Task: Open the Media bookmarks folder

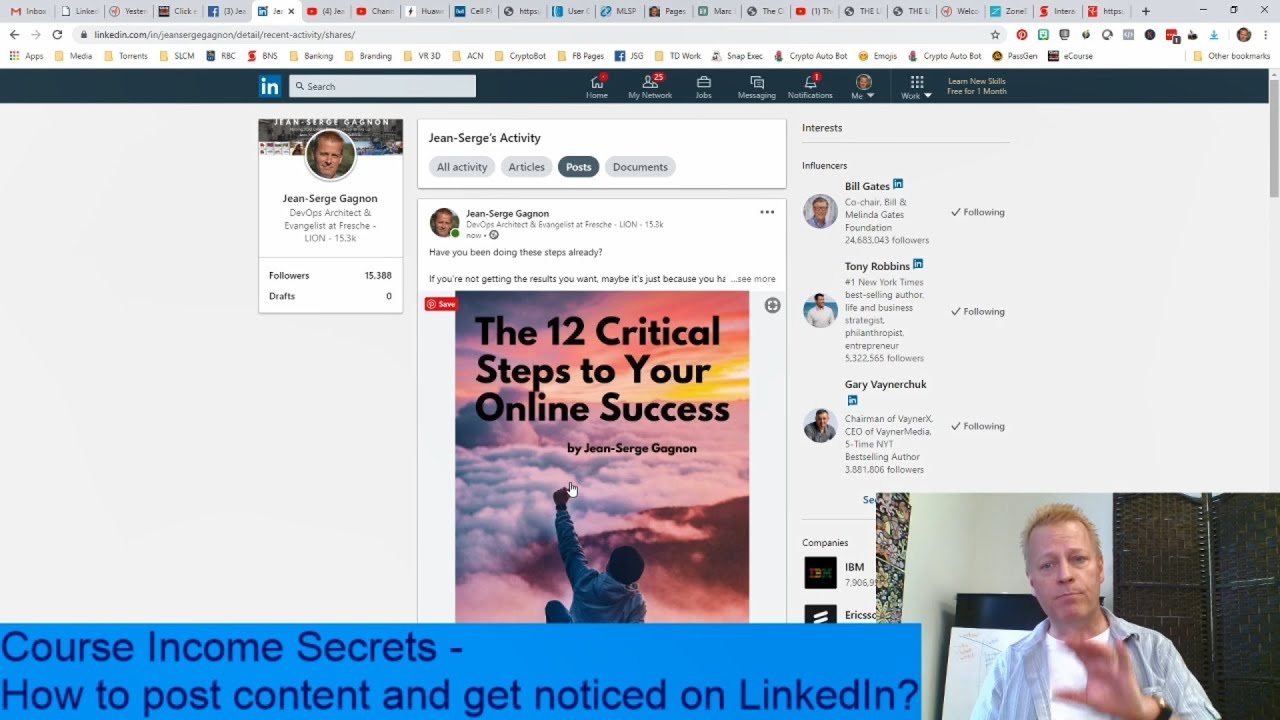Action: [74, 56]
